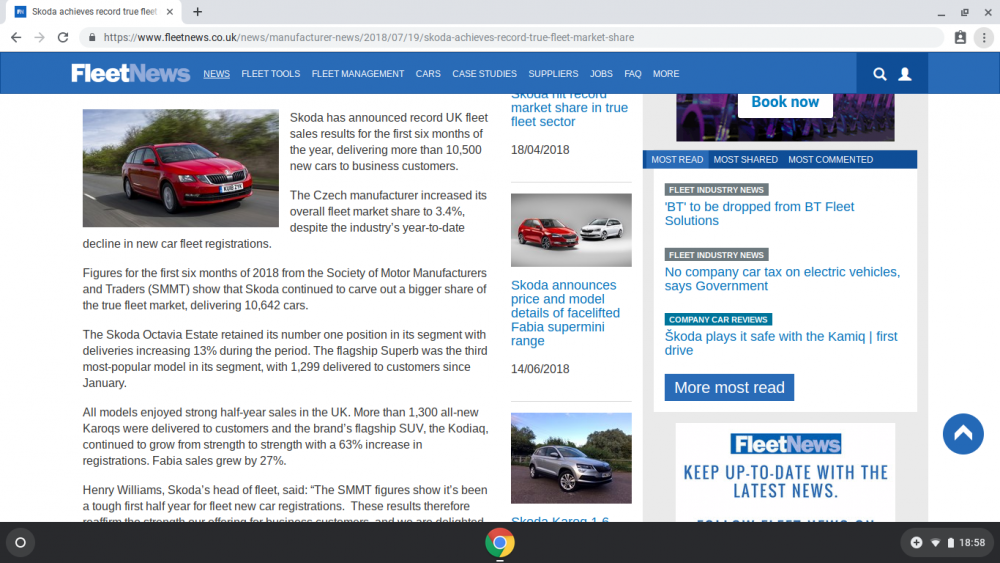Open the browser extension clipboard icon
Viewport: 1000px width, 563px height.
[960, 38]
